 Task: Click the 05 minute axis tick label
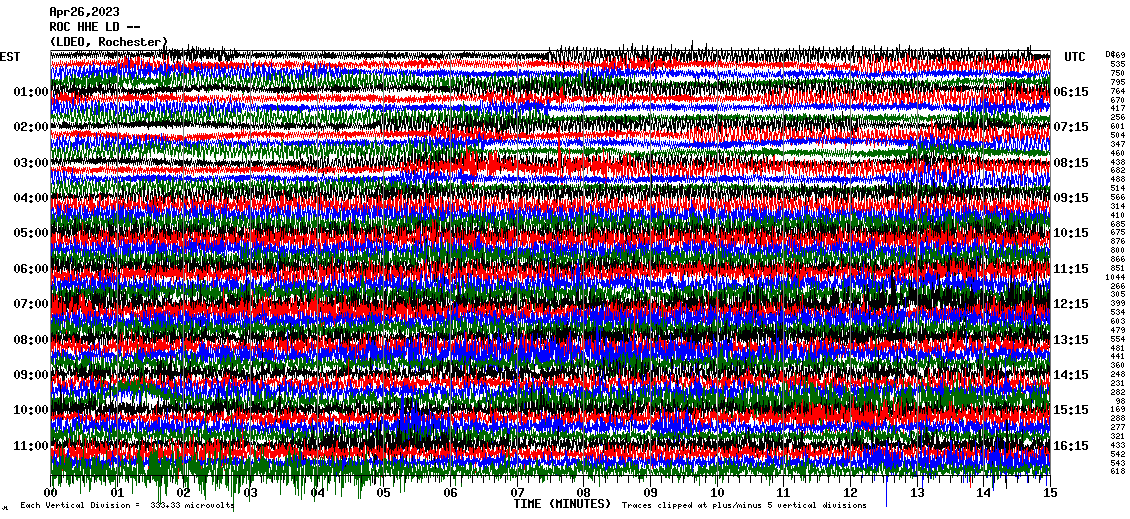[384, 493]
